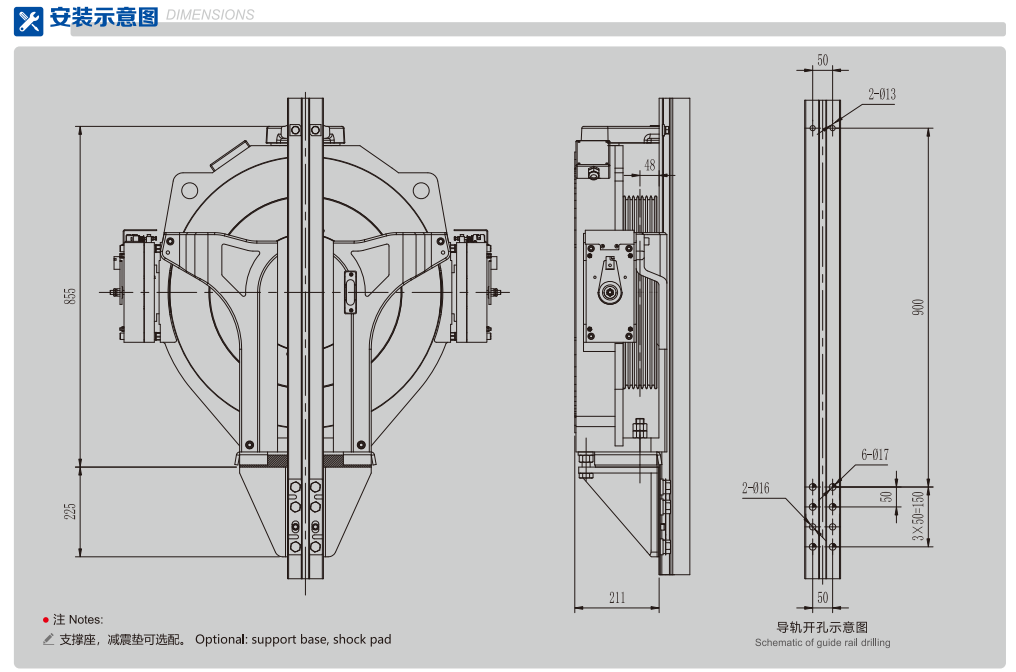Click the 2-Ø16 hole callout
The width and height of the screenshot is (1016, 672).
coord(756,488)
